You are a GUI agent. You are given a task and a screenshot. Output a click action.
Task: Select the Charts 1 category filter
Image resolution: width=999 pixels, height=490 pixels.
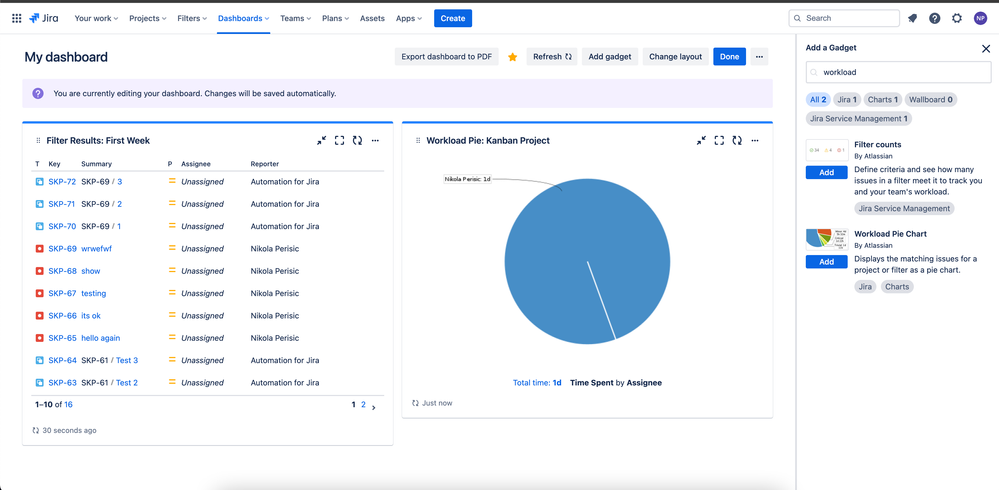point(883,99)
